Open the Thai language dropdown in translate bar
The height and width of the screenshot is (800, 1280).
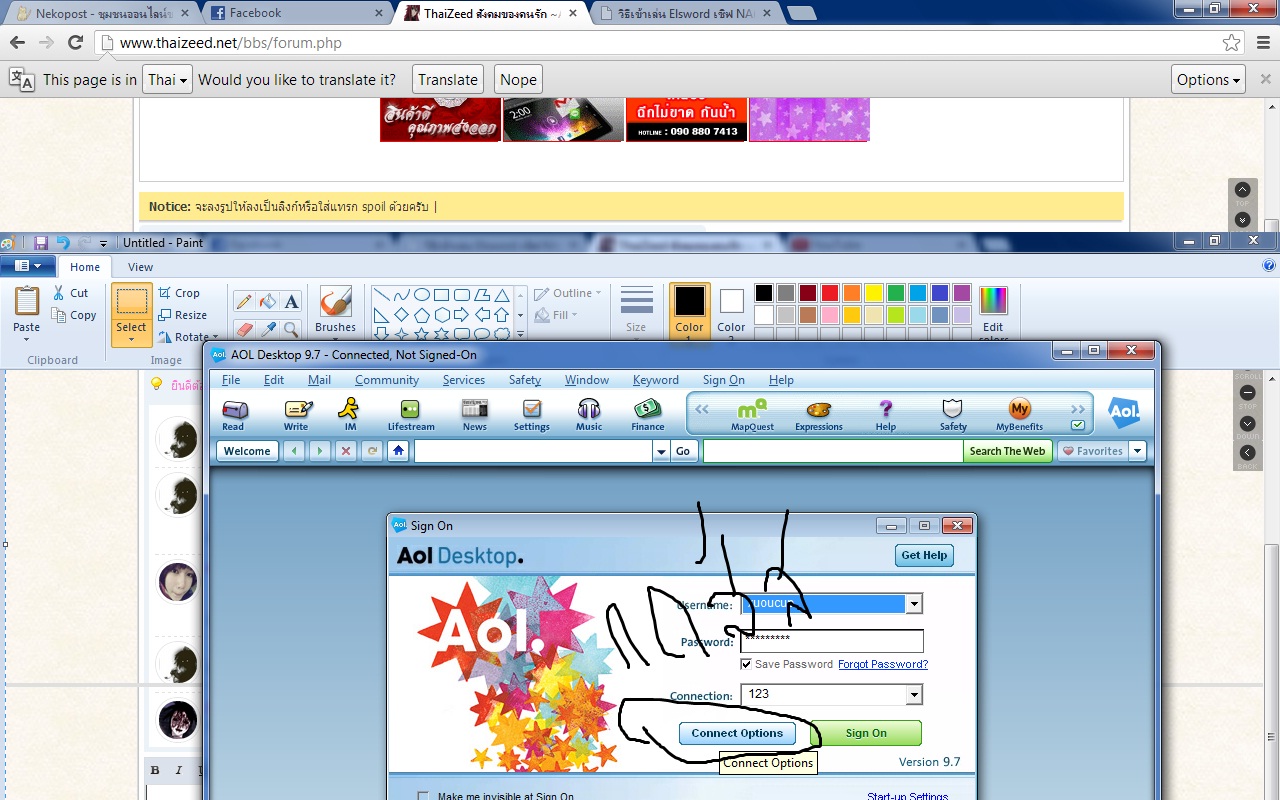pyautogui.click(x=167, y=80)
